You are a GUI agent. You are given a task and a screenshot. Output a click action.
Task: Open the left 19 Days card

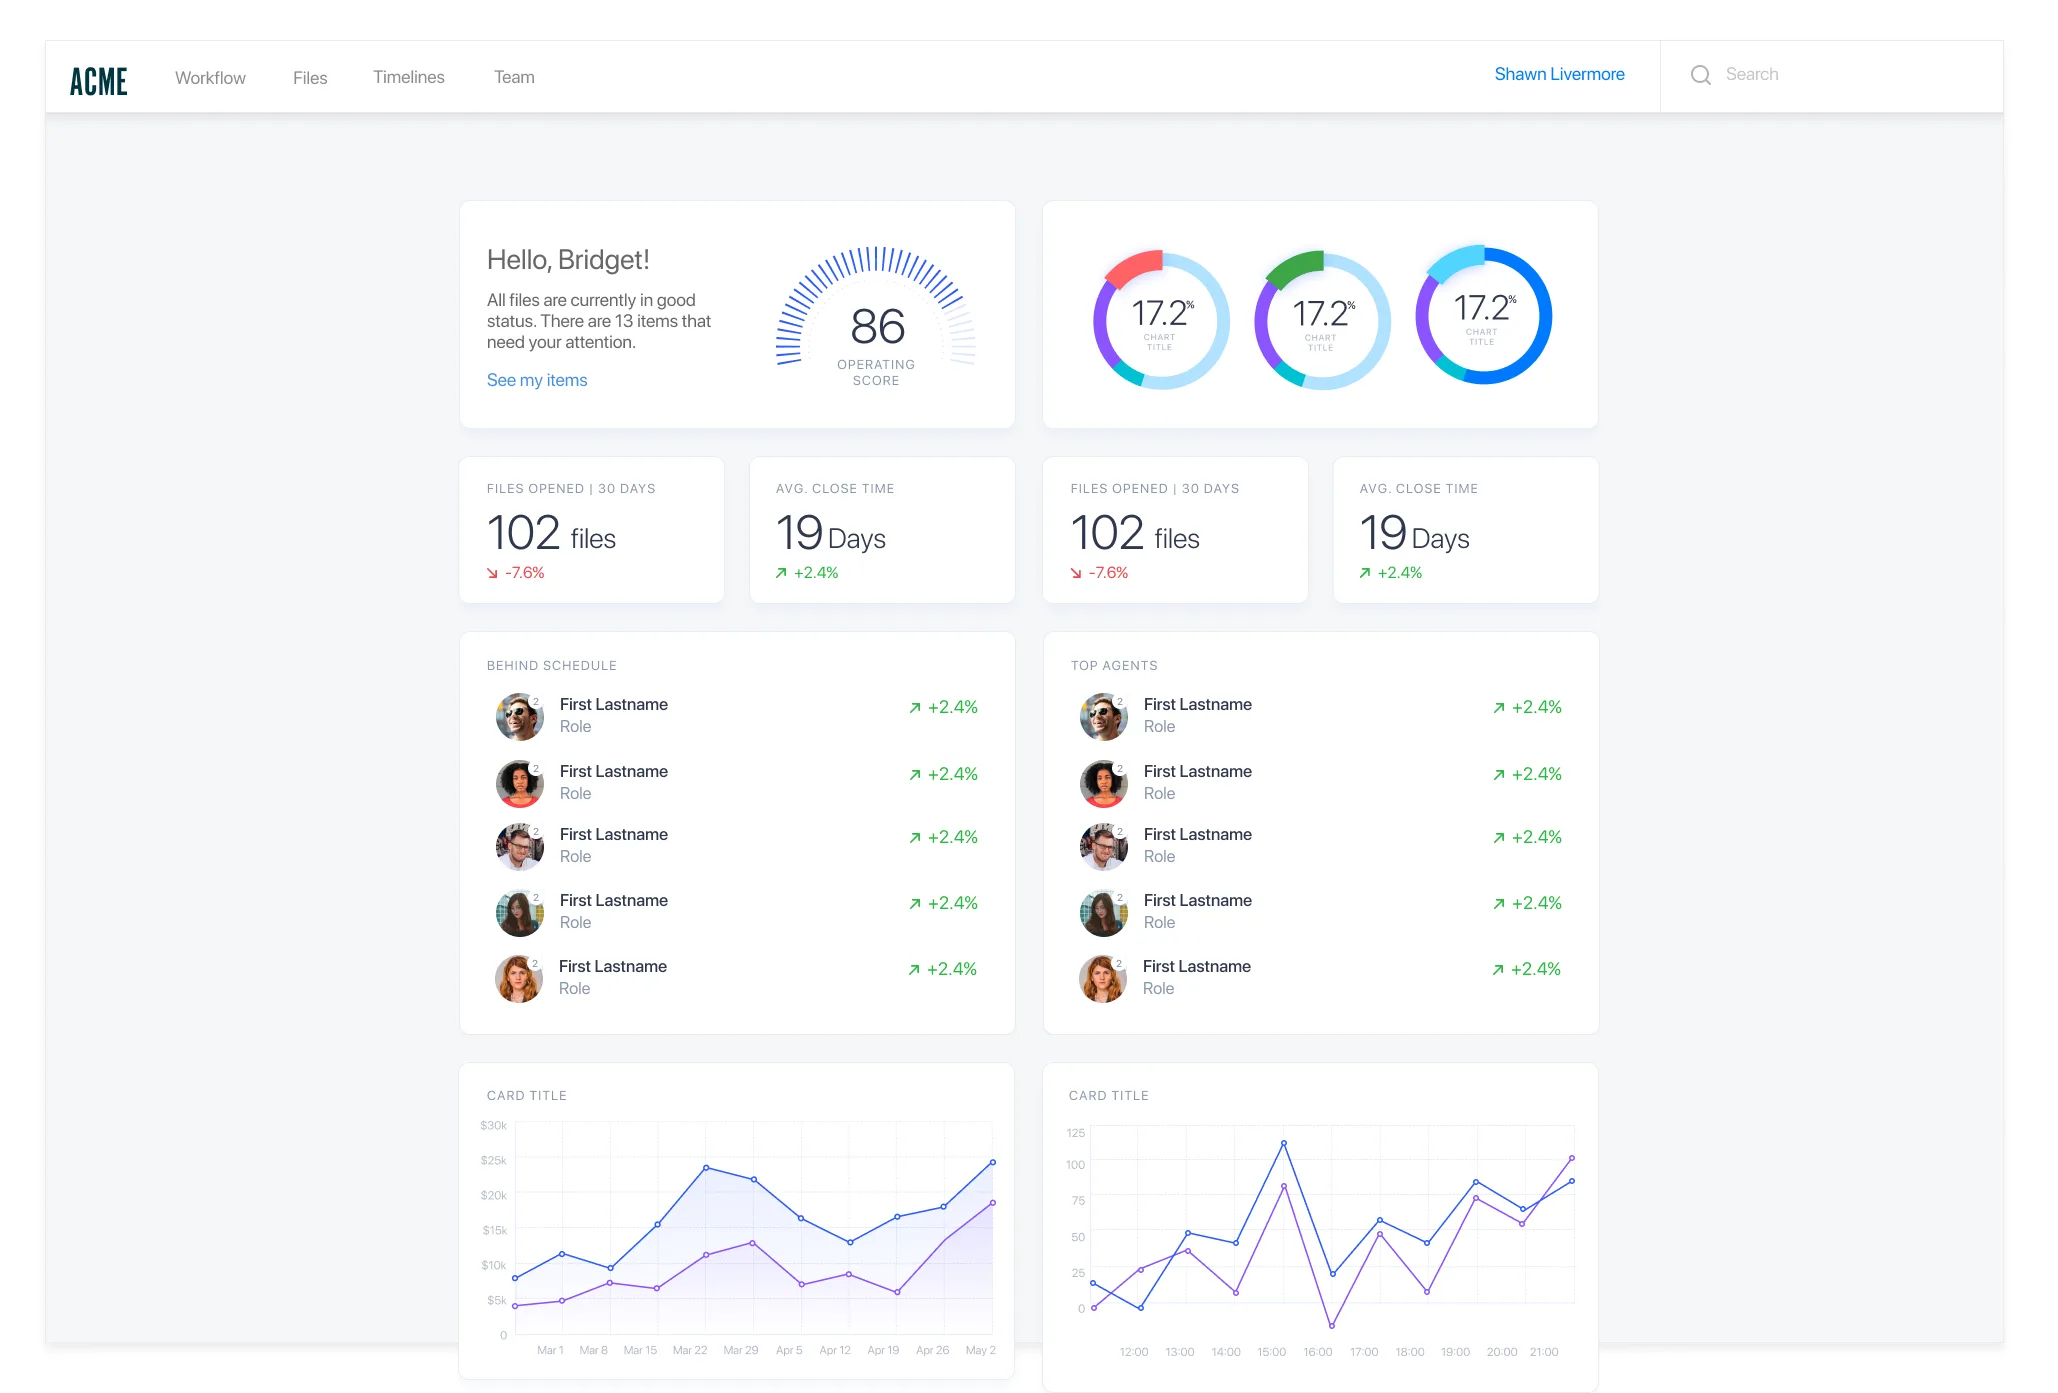882,530
